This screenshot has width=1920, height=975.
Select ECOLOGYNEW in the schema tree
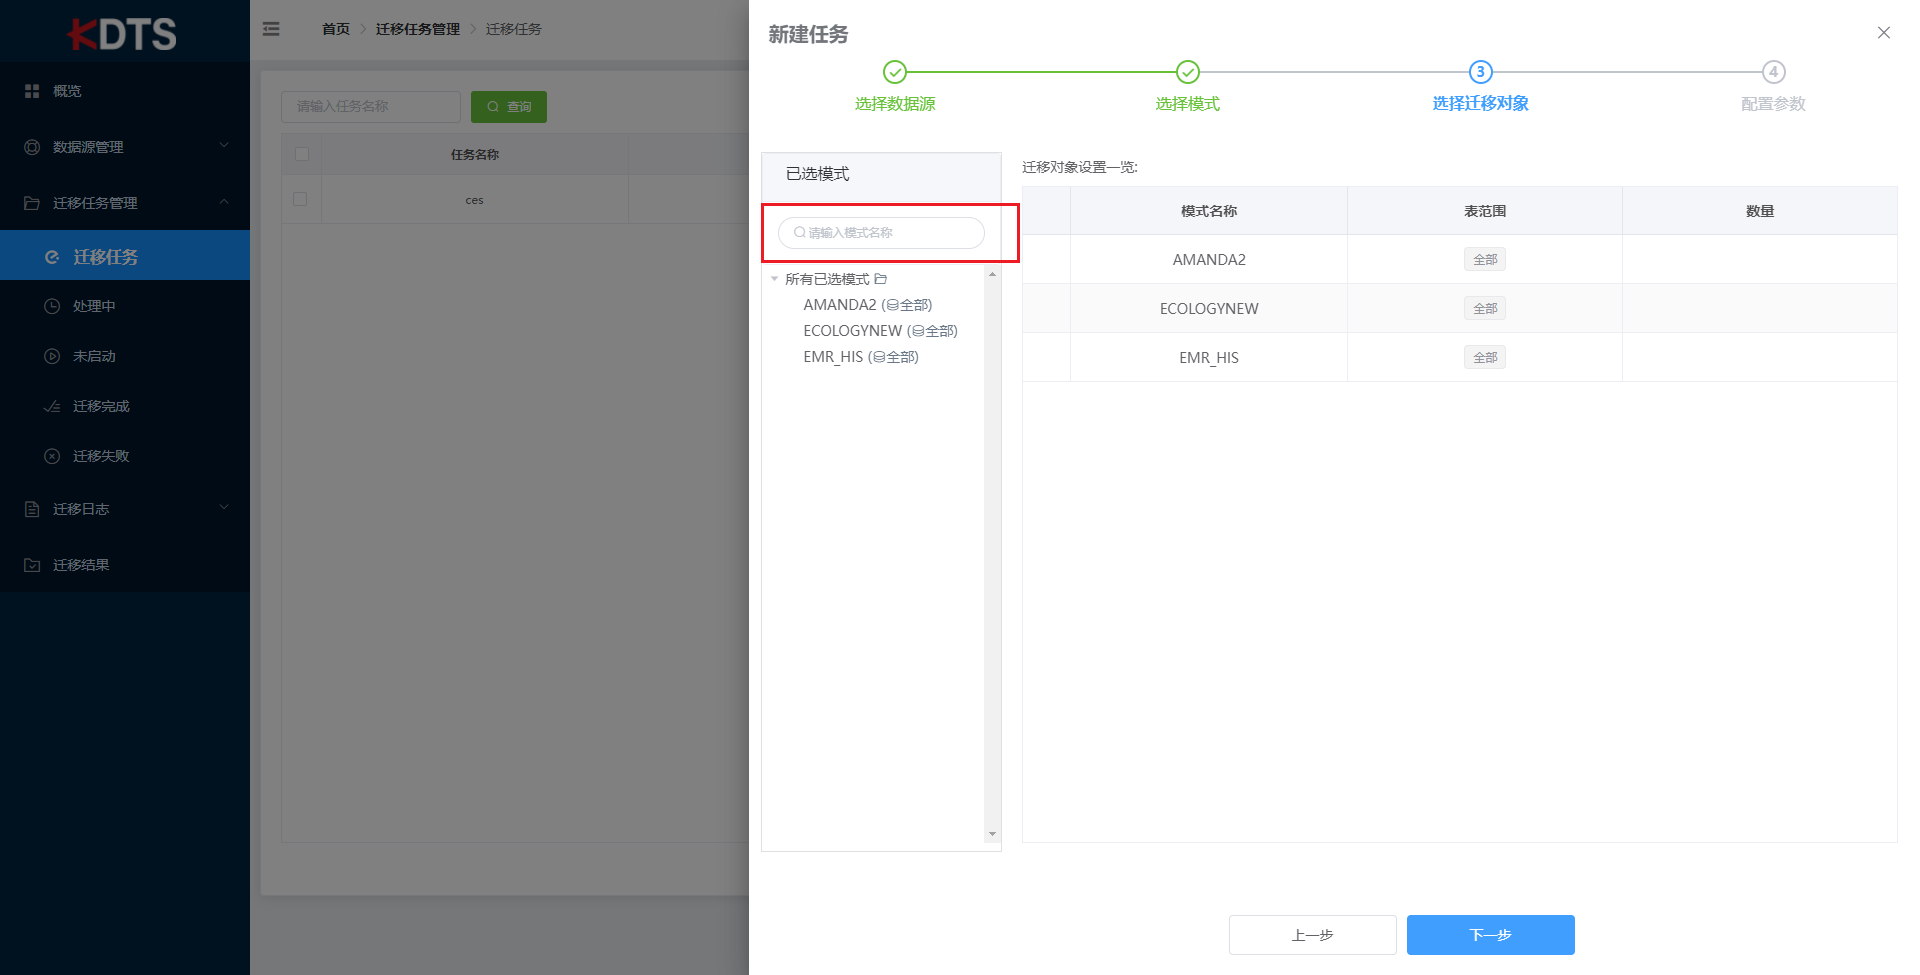pyautogui.click(x=881, y=331)
